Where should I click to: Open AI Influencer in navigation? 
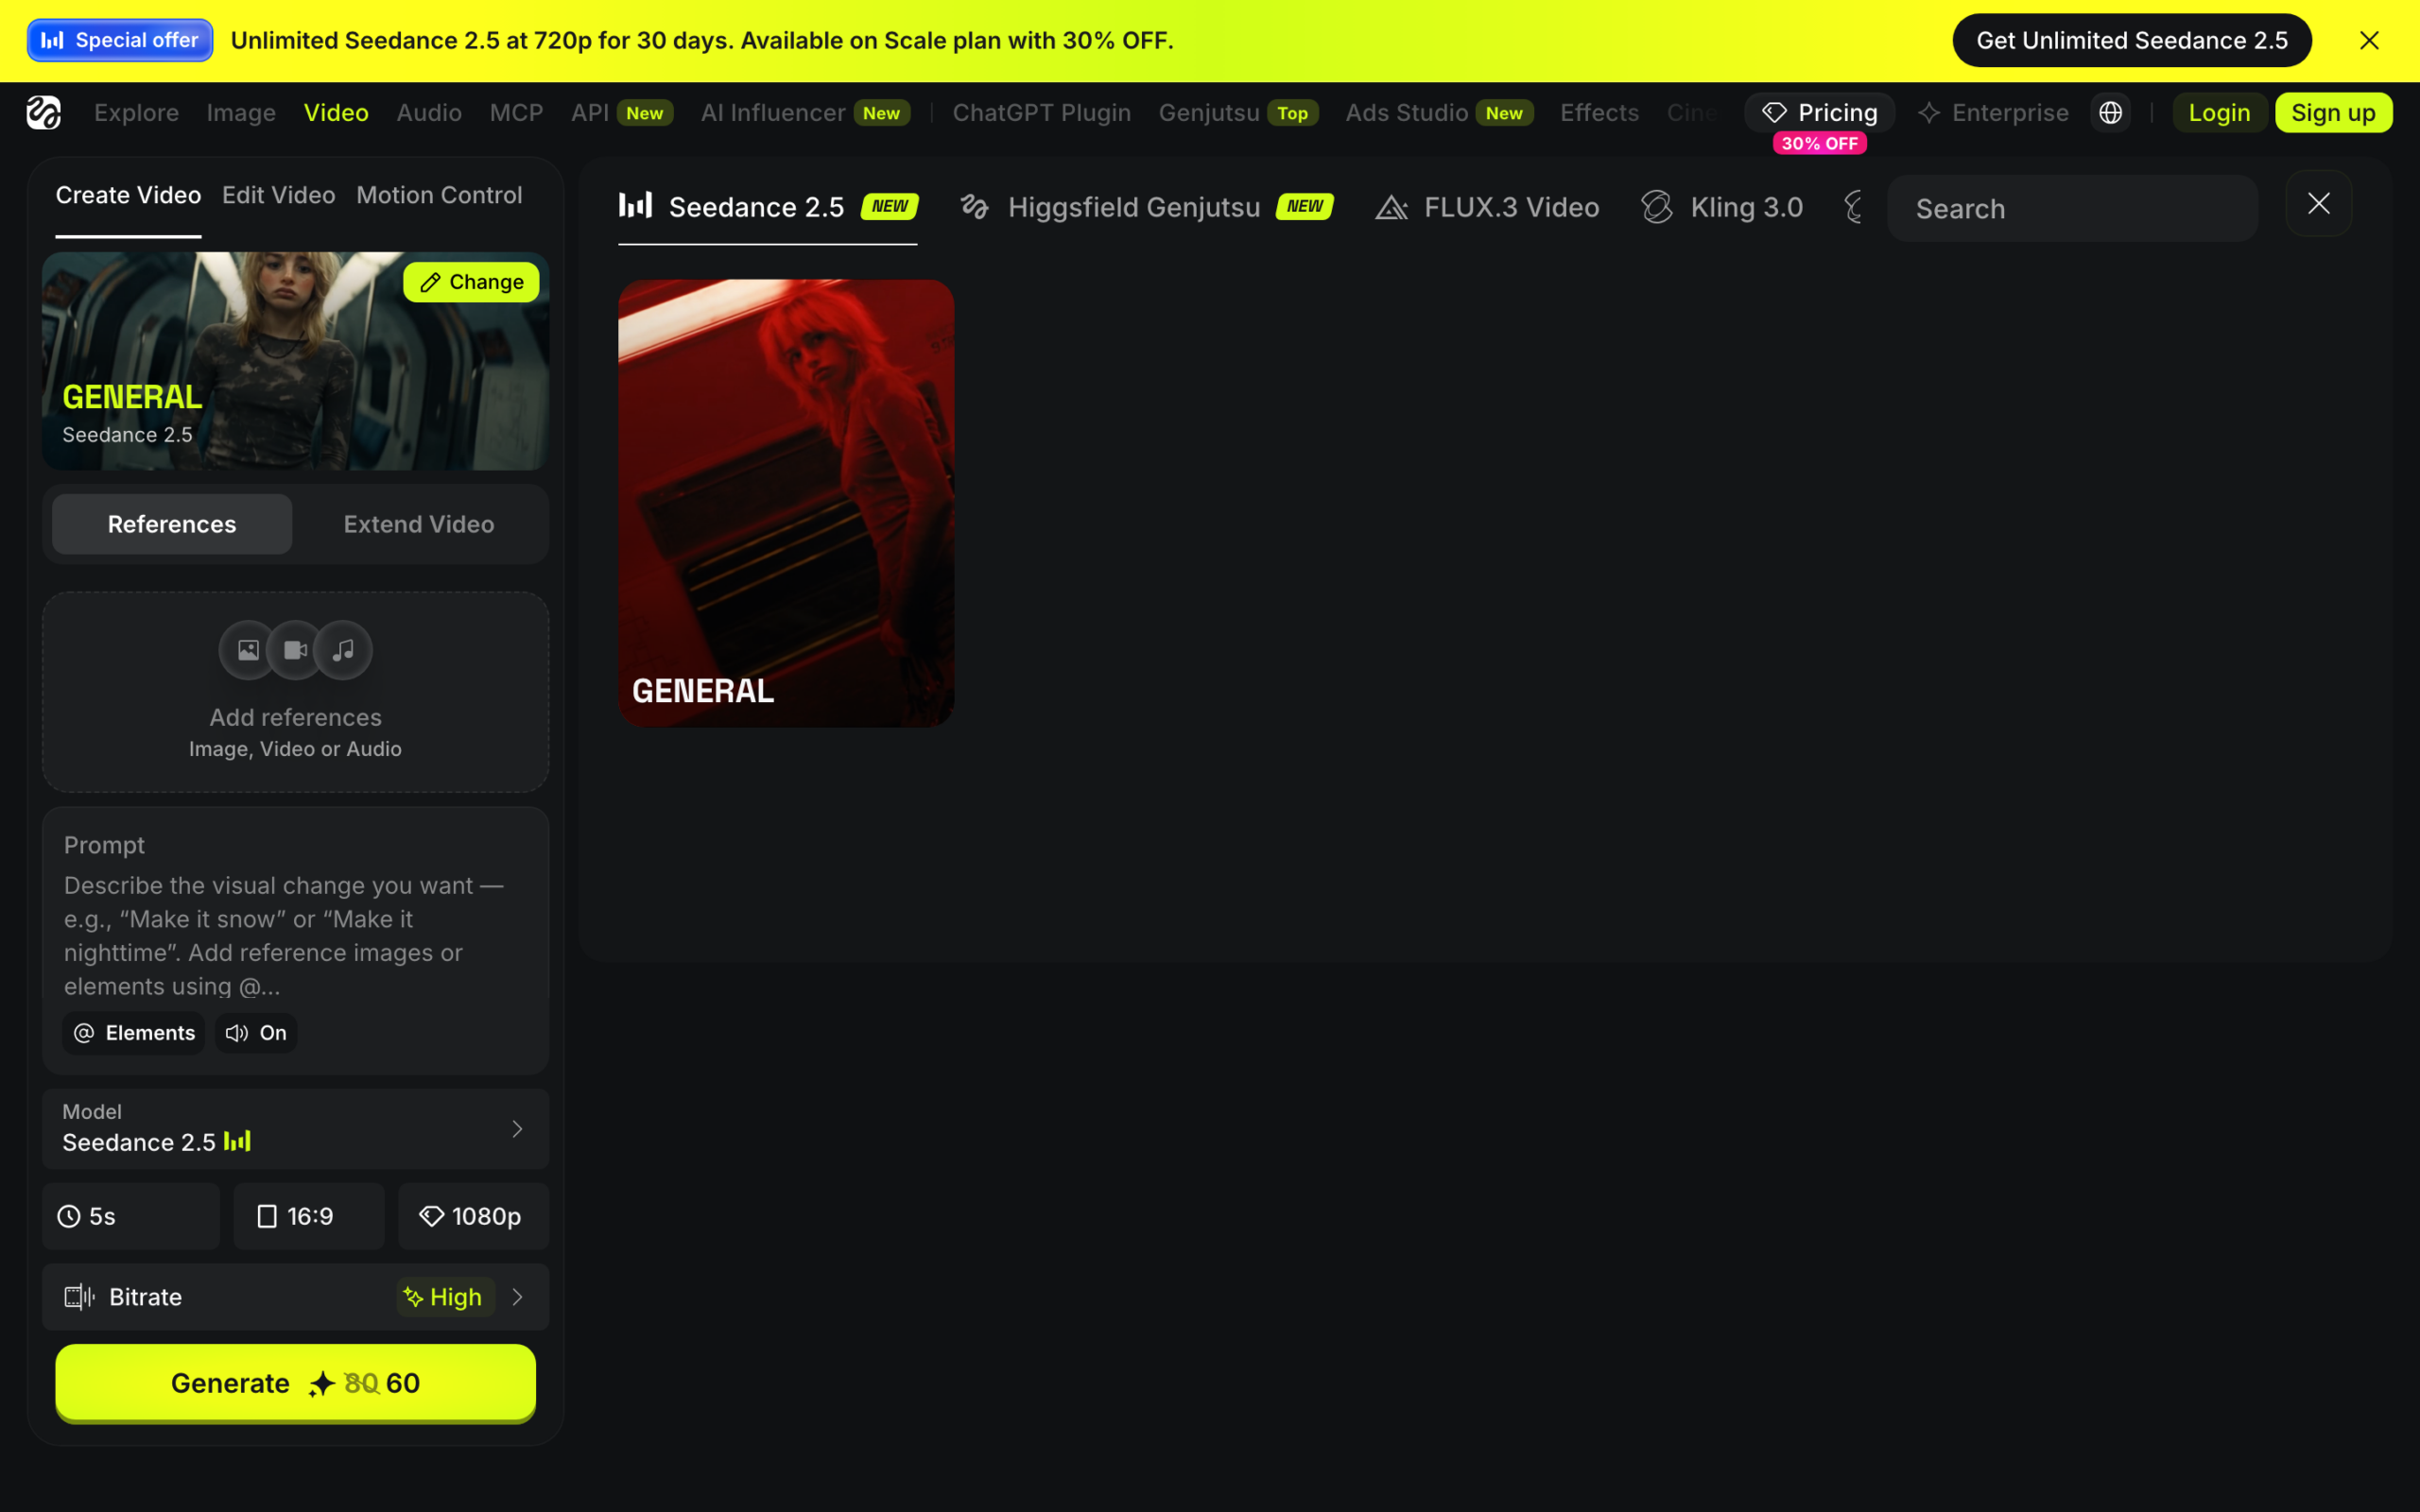tap(805, 113)
